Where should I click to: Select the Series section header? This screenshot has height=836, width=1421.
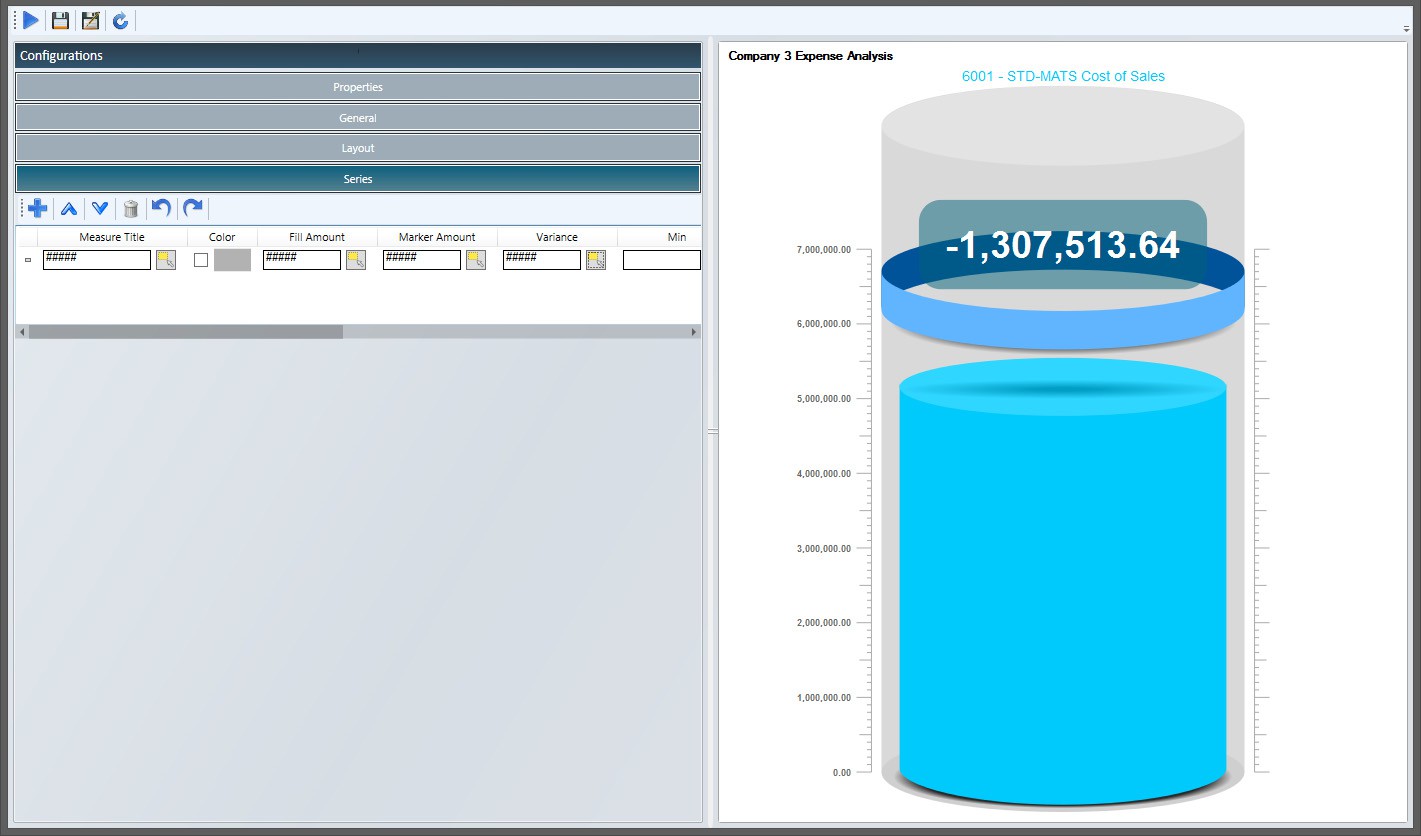(x=358, y=179)
